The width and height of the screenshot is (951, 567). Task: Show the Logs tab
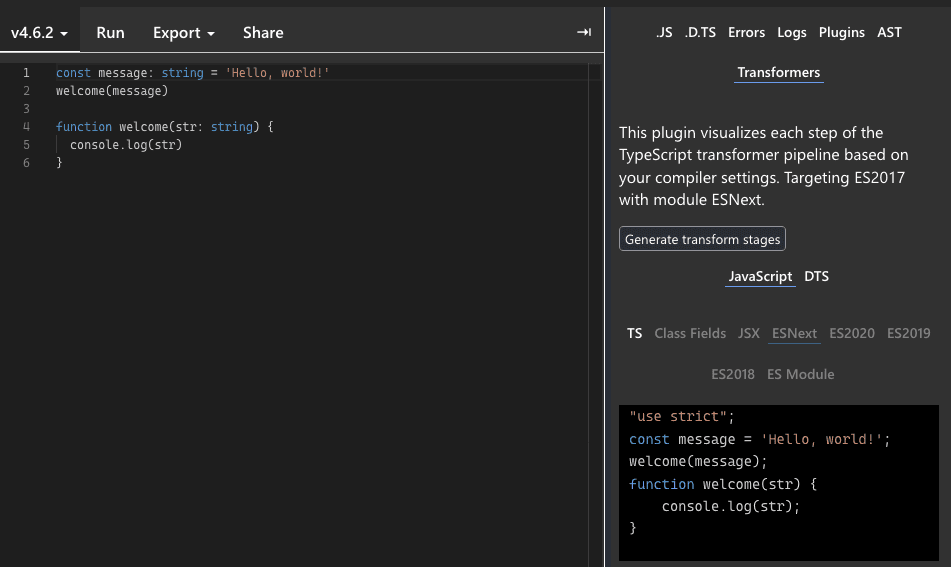coord(791,32)
